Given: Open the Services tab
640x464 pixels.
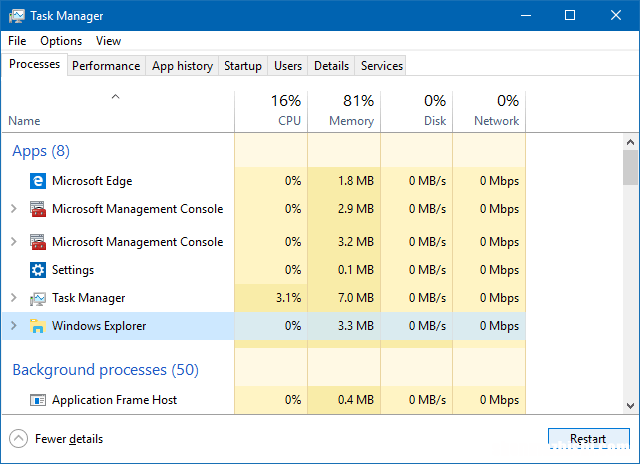Looking at the screenshot, I should point(382,66).
